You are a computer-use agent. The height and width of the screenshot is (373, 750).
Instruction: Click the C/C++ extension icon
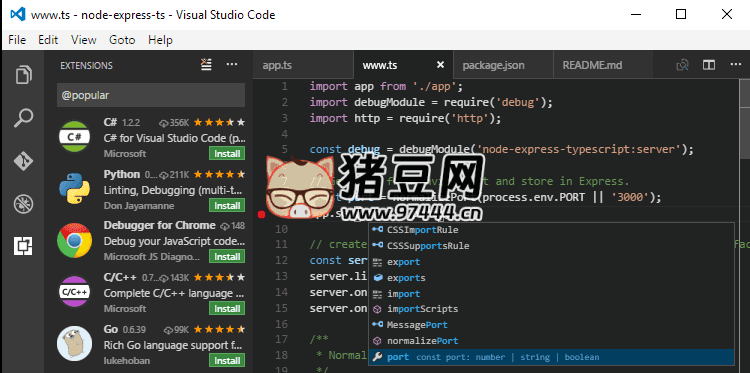74,291
